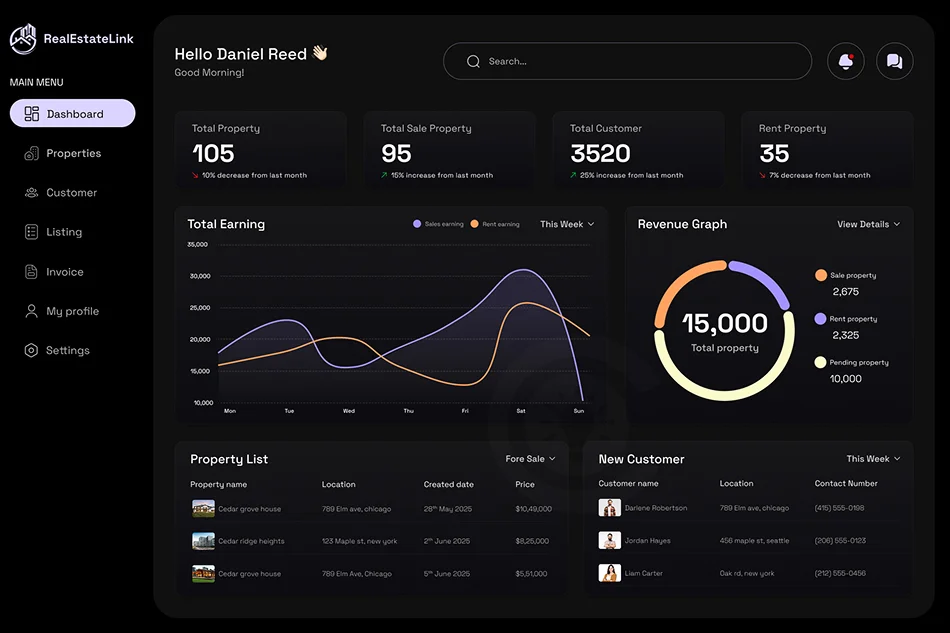Expand the Fore Sale filter dropdown
The image size is (950, 633).
click(529, 458)
